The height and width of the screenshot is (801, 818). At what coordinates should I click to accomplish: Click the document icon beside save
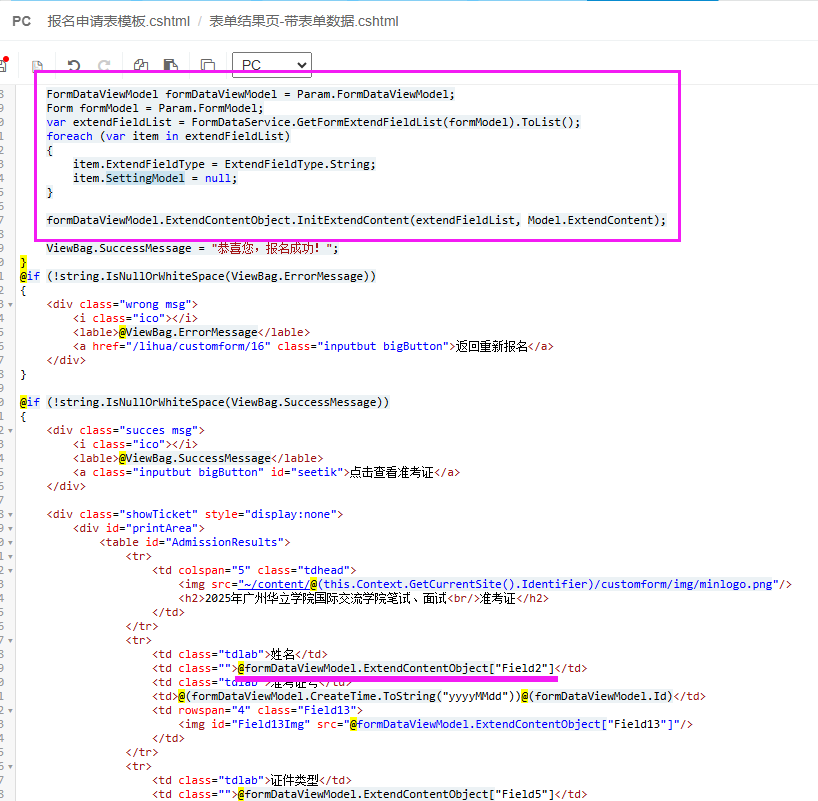click(x=37, y=66)
